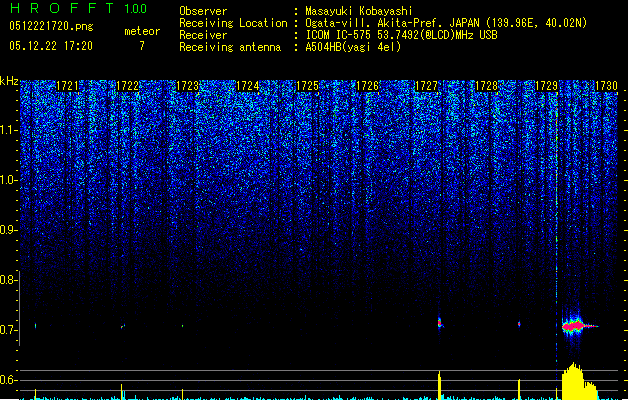Click the large yellow power peak after 1729
This screenshot has width=629, height=400.
point(579,382)
